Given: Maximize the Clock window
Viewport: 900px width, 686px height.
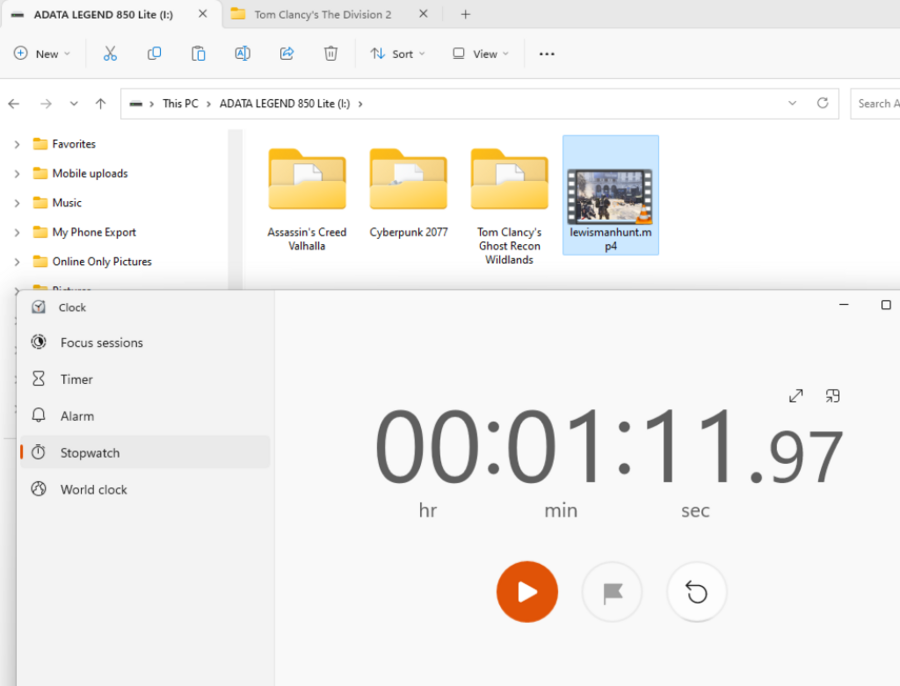Looking at the screenshot, I should [886, 305].
